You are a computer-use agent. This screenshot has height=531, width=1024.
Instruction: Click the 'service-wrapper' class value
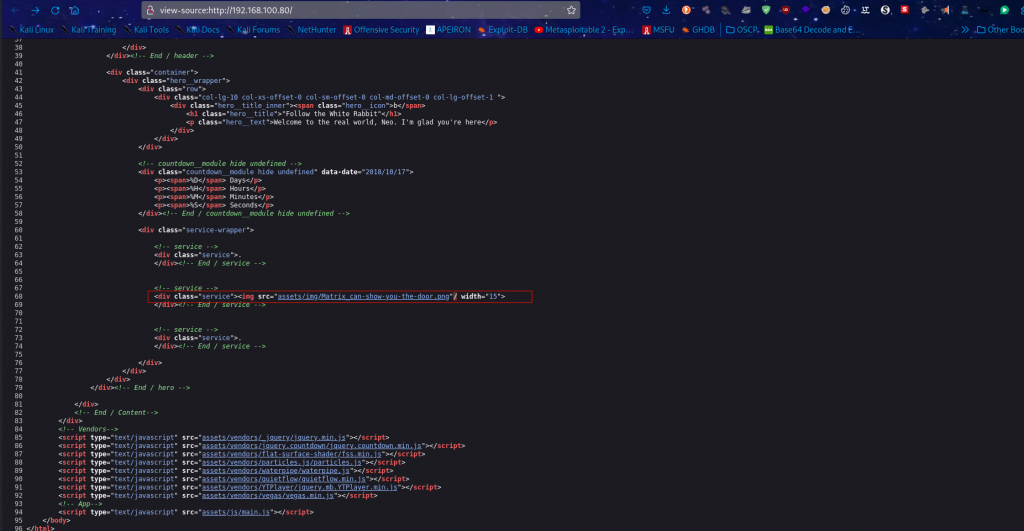(x=217, y=230)
